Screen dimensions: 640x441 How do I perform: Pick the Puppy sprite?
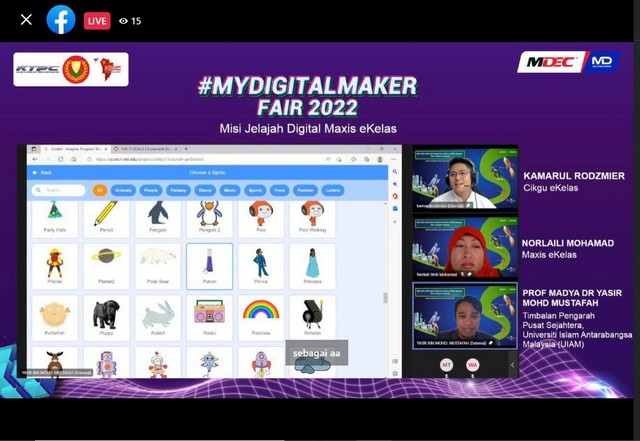106,316
